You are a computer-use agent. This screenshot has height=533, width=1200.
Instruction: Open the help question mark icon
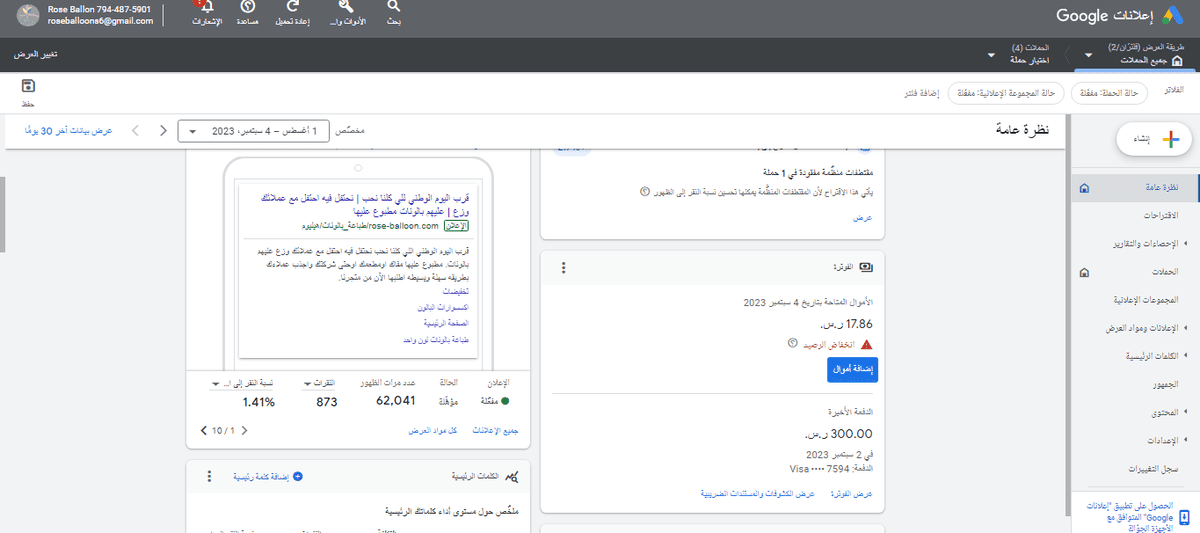(x=248, y=9)
